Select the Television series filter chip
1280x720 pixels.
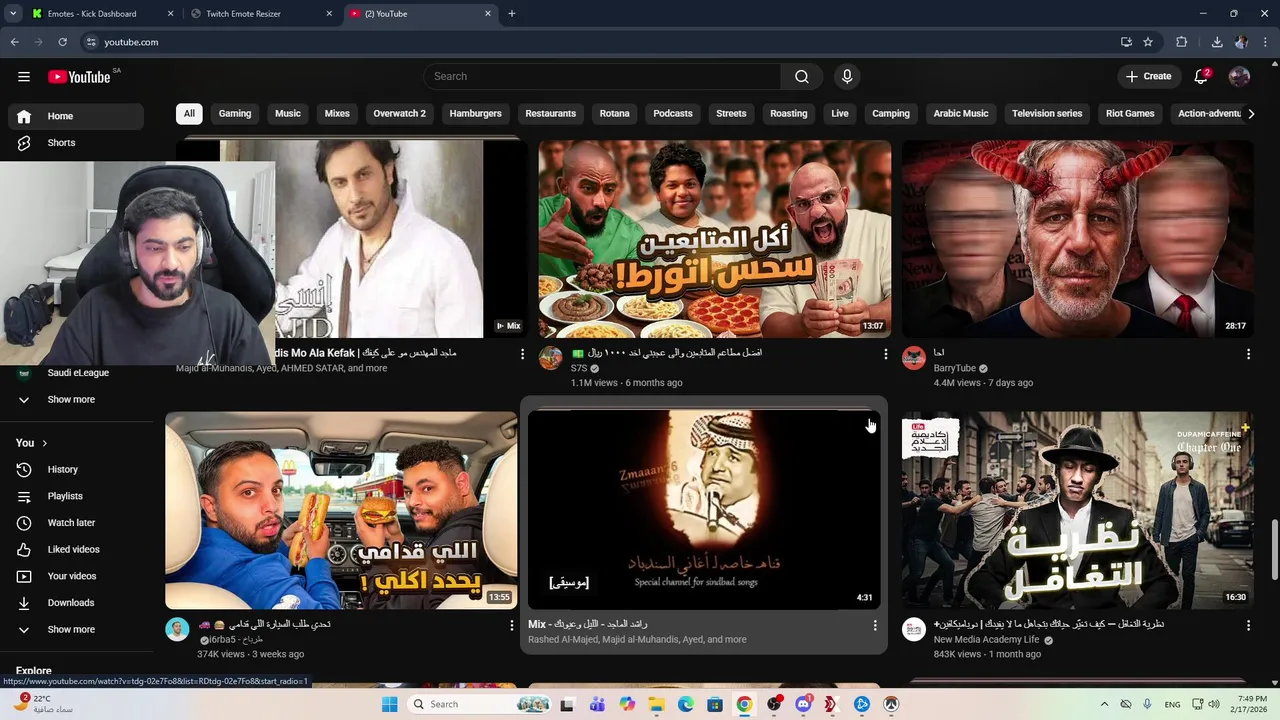1047,113
